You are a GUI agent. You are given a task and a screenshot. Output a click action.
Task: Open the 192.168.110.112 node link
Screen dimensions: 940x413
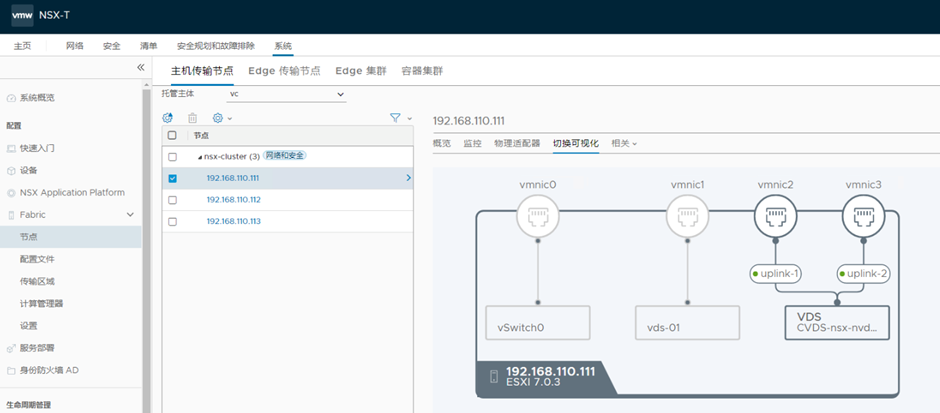pos(233,200)
